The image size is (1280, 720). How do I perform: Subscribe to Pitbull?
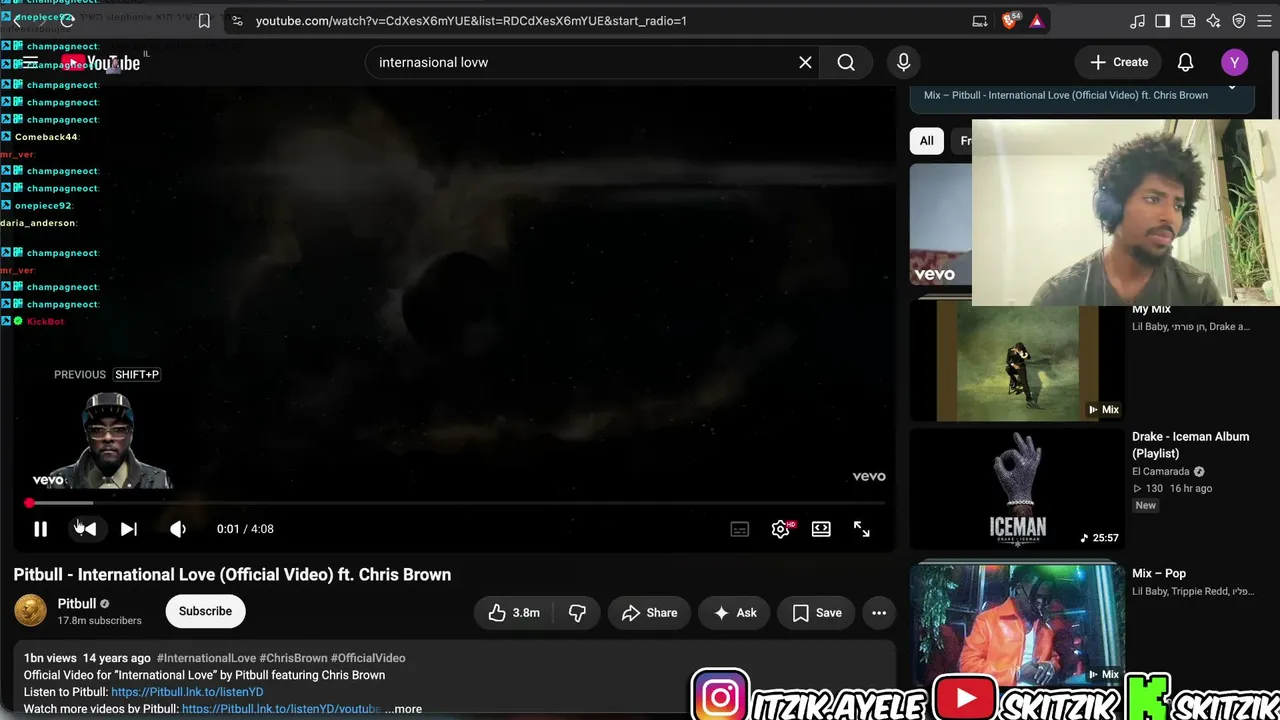(x=205, y=611)
